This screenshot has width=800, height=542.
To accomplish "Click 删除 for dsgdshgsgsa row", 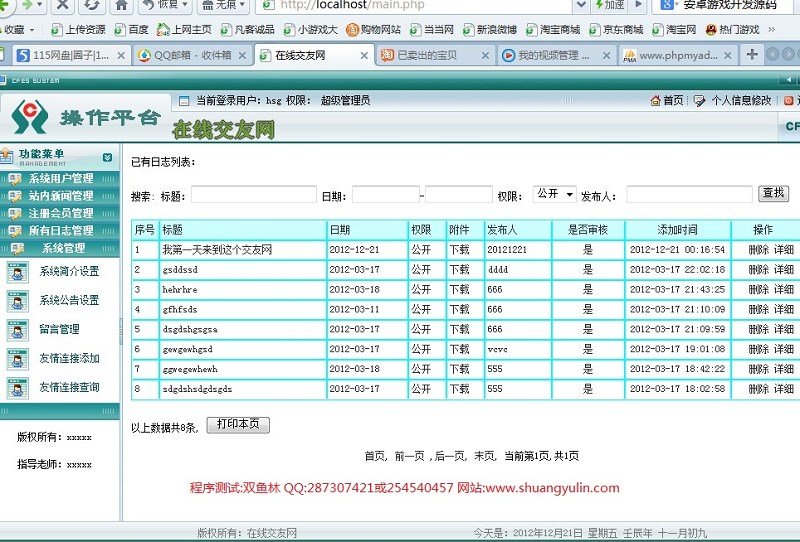I will pyautogui.click(x=758, y=330).
